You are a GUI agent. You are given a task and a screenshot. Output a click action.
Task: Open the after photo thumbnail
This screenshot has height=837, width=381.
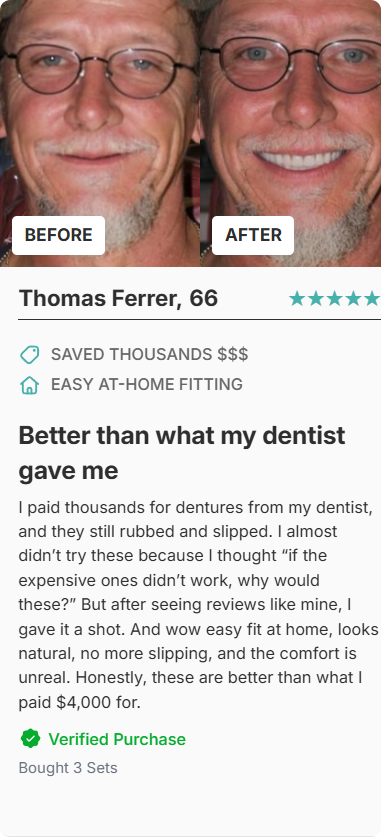pos(291,133)
